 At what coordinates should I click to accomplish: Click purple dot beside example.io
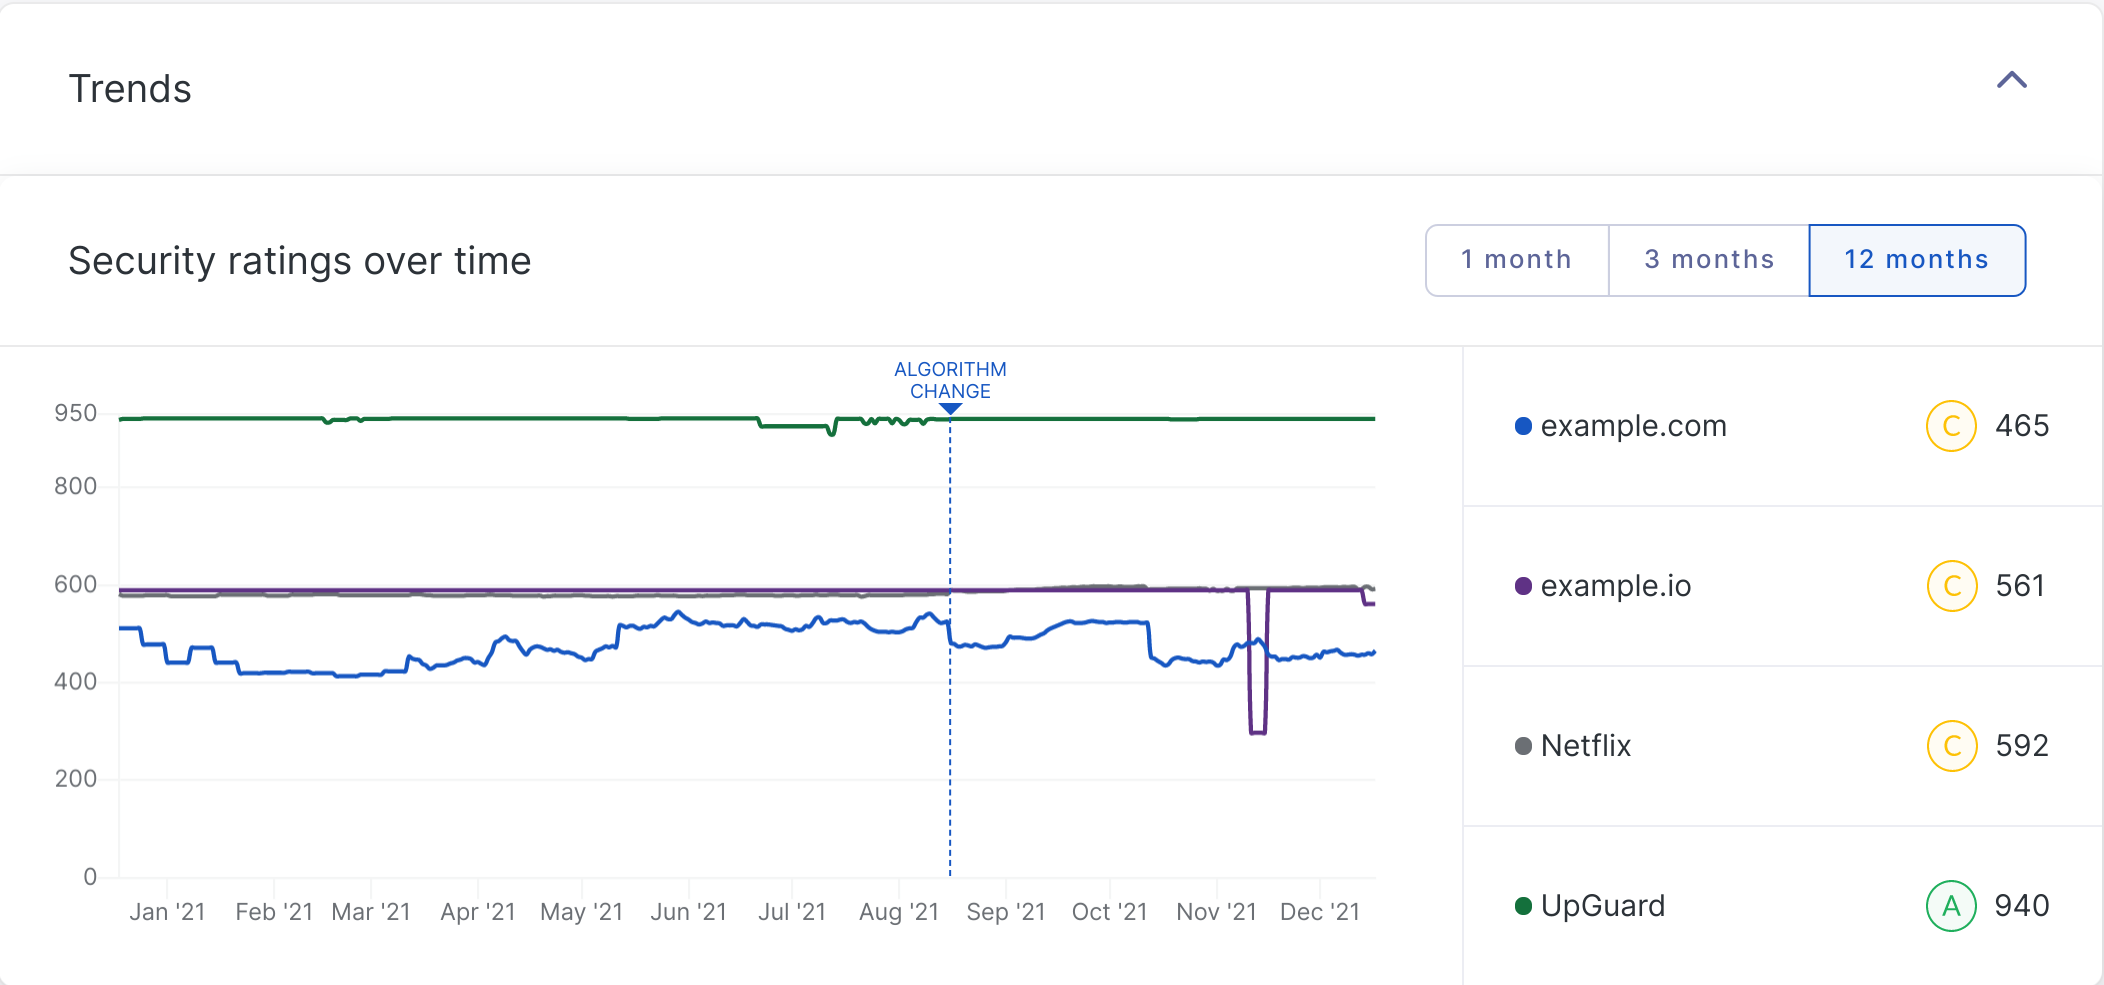(1523, 586)
